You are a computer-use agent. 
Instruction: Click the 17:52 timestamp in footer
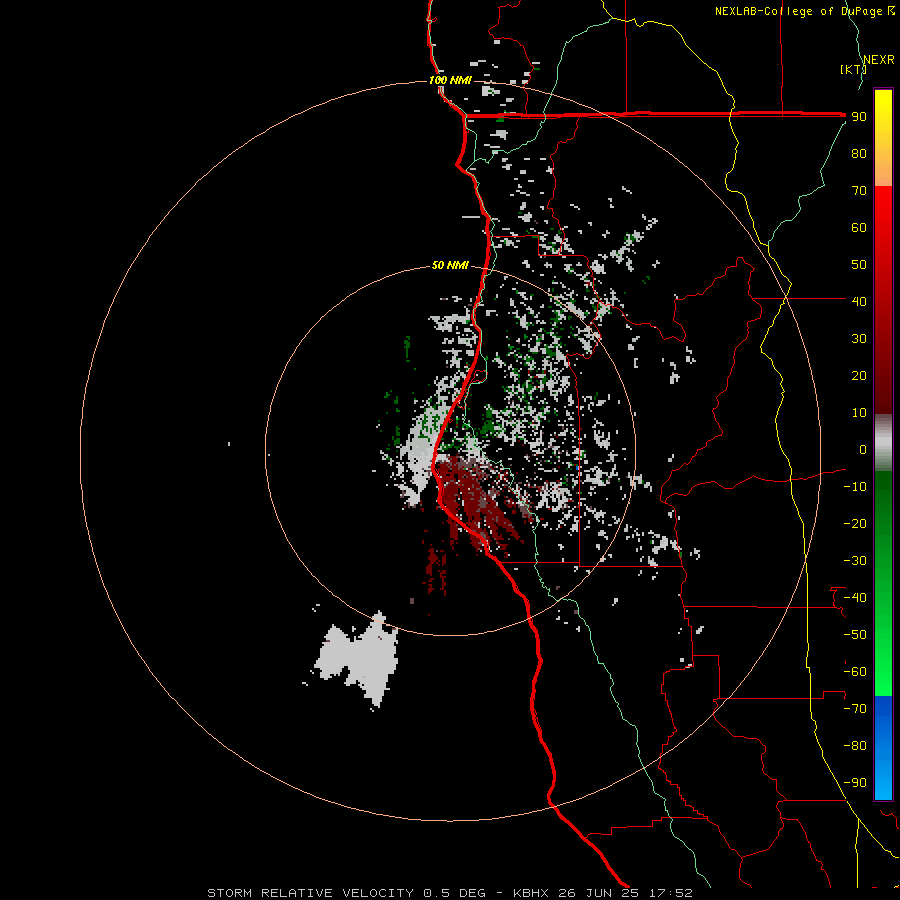(670, 893)
